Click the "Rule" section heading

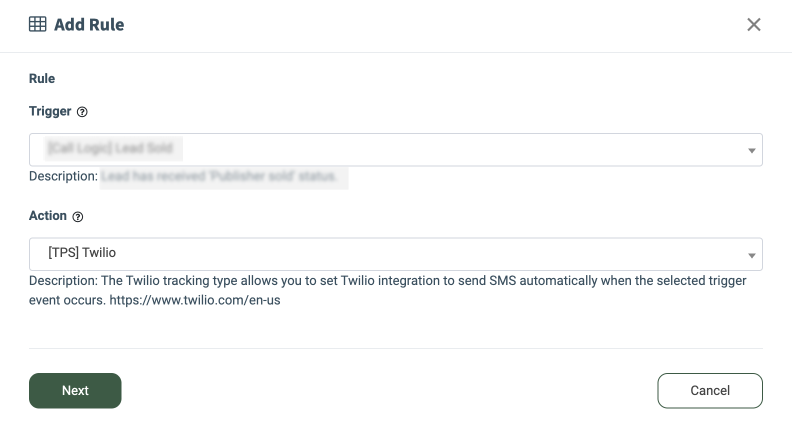point(42,78)
